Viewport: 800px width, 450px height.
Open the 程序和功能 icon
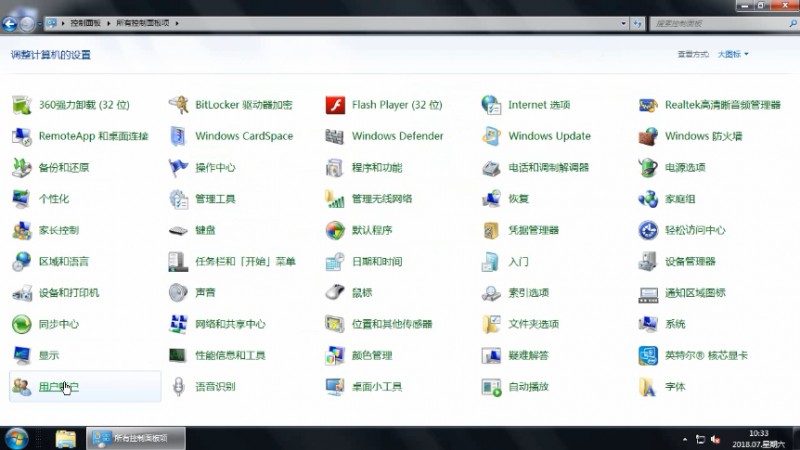335,167
